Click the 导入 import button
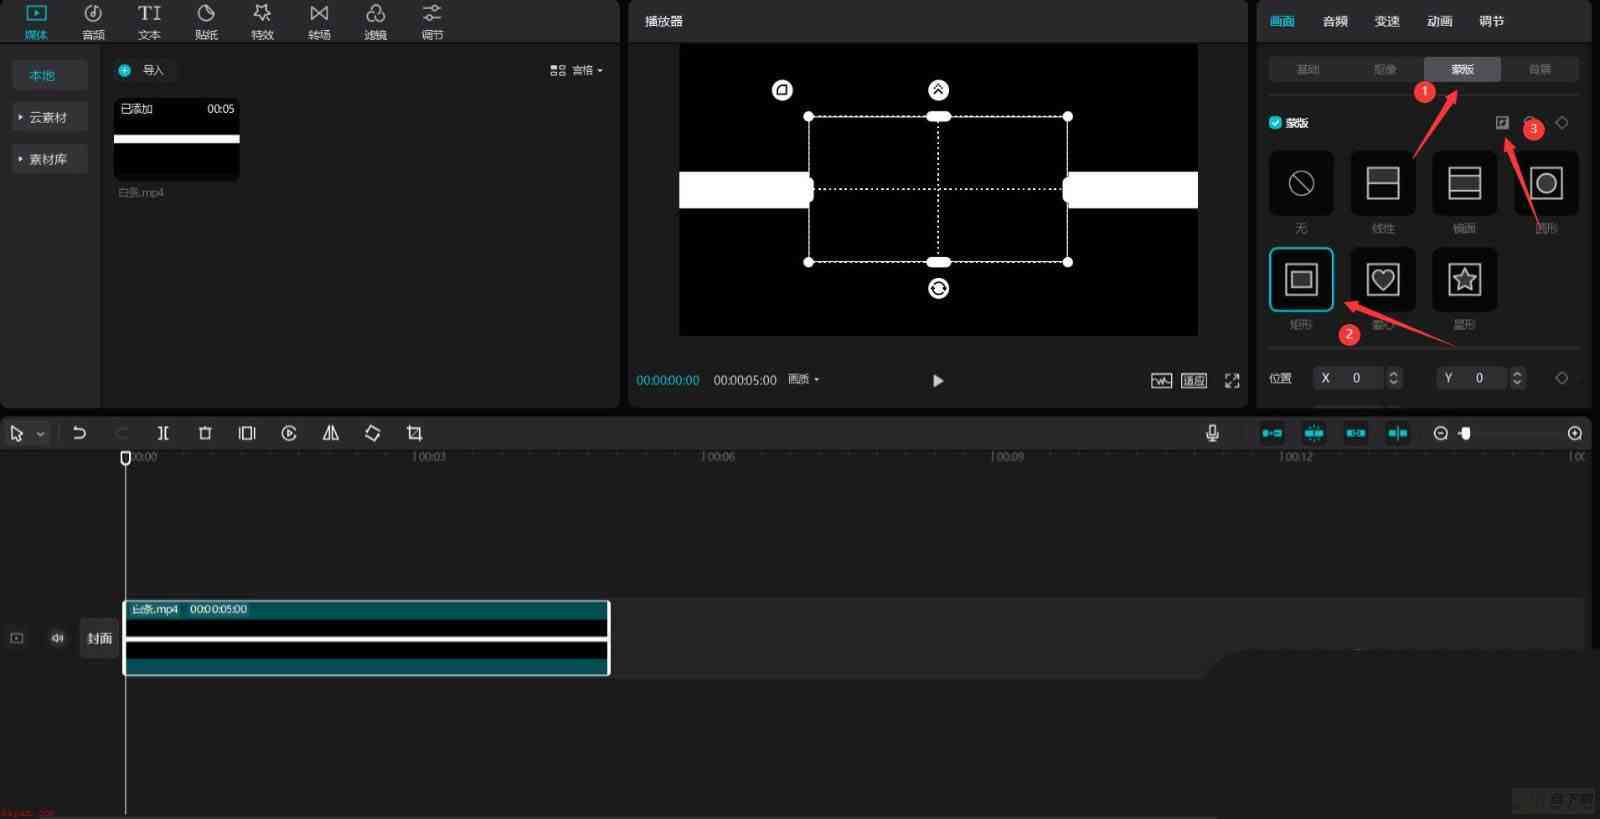 click(x=143, y=70)
